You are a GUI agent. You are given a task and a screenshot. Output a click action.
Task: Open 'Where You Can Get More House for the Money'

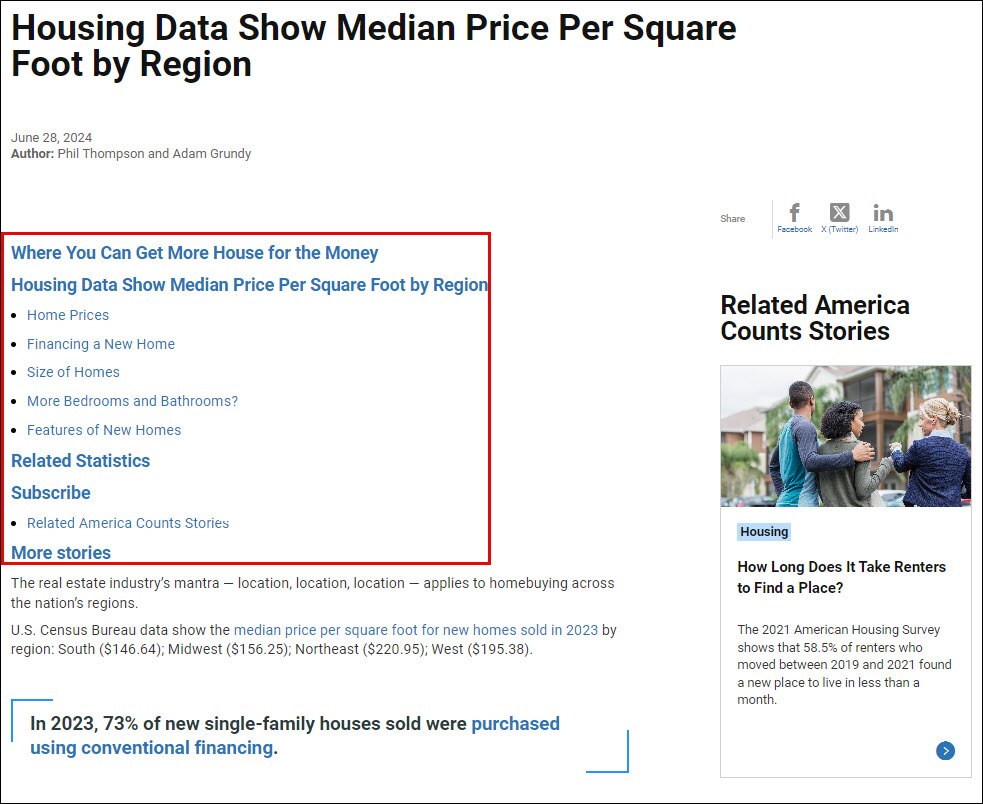point(194,253)
